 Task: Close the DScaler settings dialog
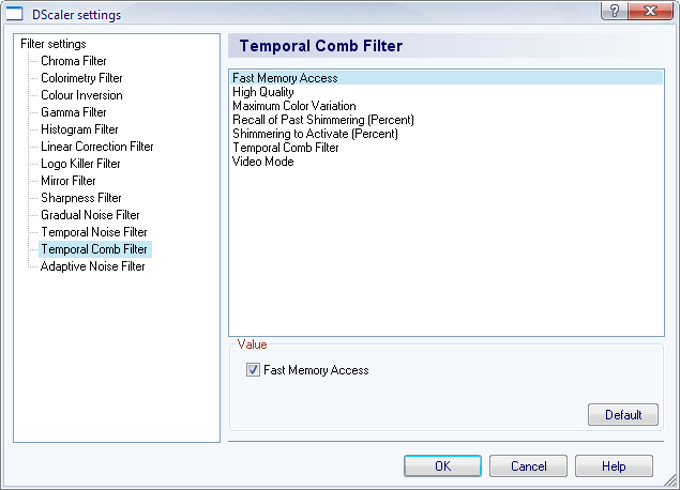pos(650,10)
